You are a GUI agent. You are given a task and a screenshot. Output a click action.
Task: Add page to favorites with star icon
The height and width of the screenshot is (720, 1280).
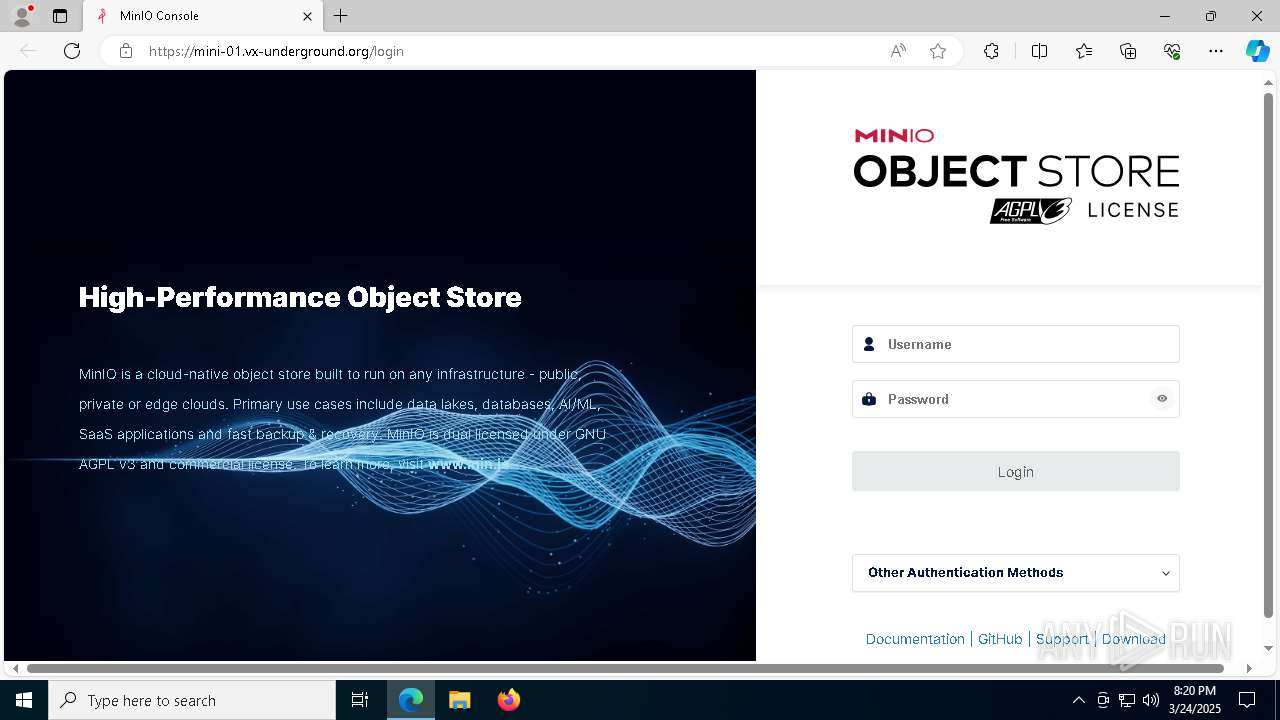938,51
